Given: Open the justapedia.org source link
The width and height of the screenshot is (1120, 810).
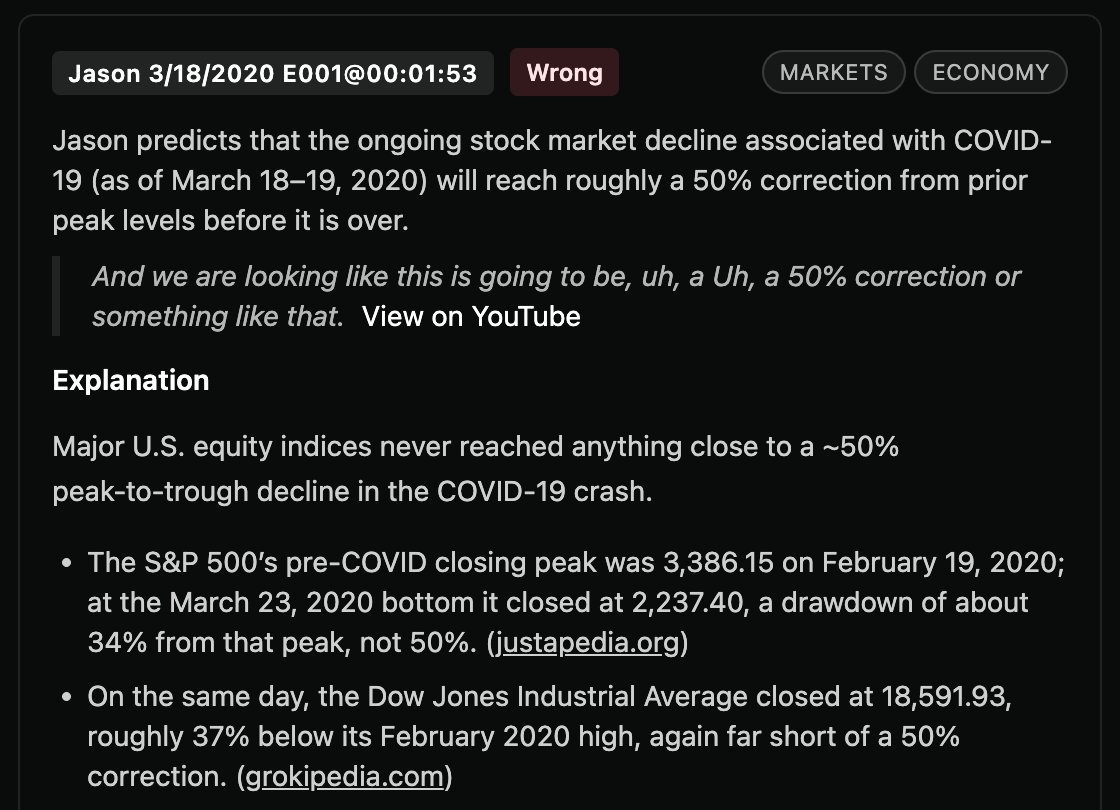Looking at the screenshot, I should [x=587, y=644].
